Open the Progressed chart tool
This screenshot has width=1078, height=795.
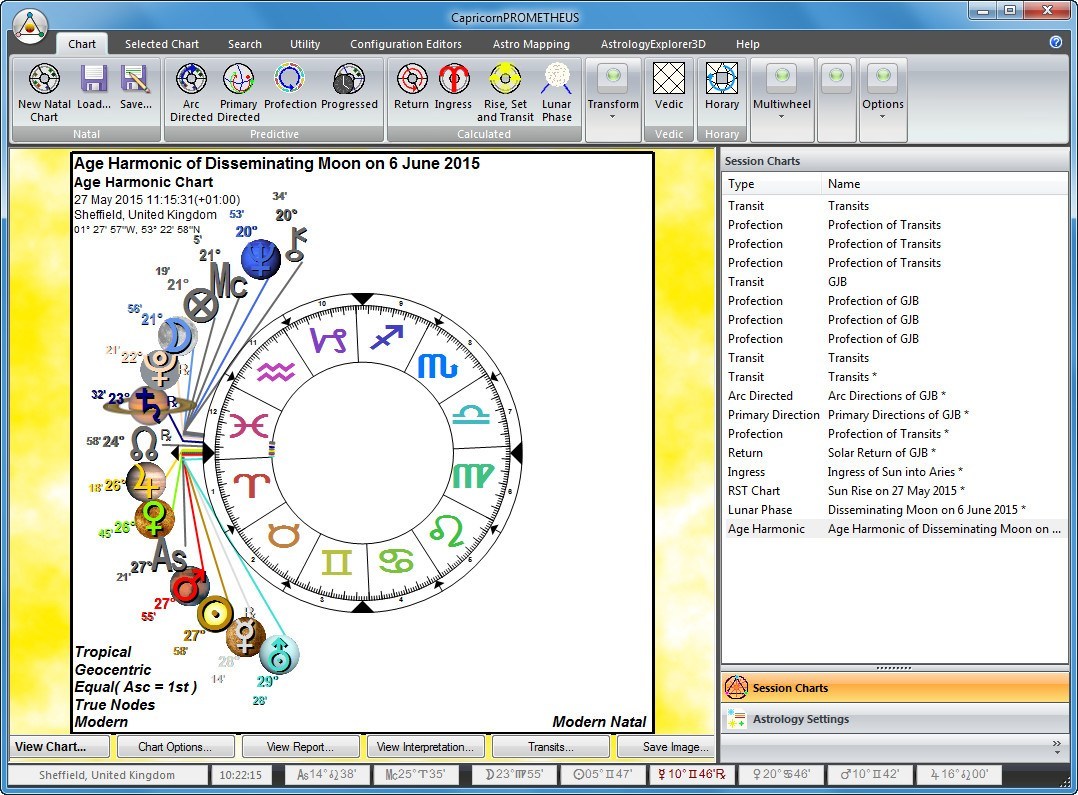coord(349,78)
